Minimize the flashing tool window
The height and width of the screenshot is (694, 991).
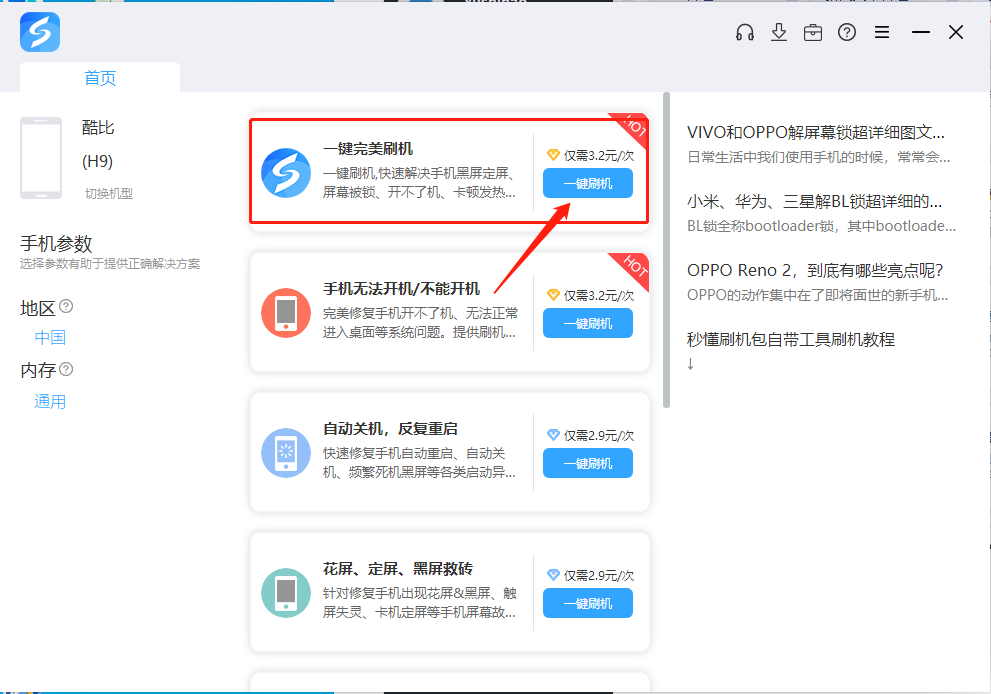921,32
